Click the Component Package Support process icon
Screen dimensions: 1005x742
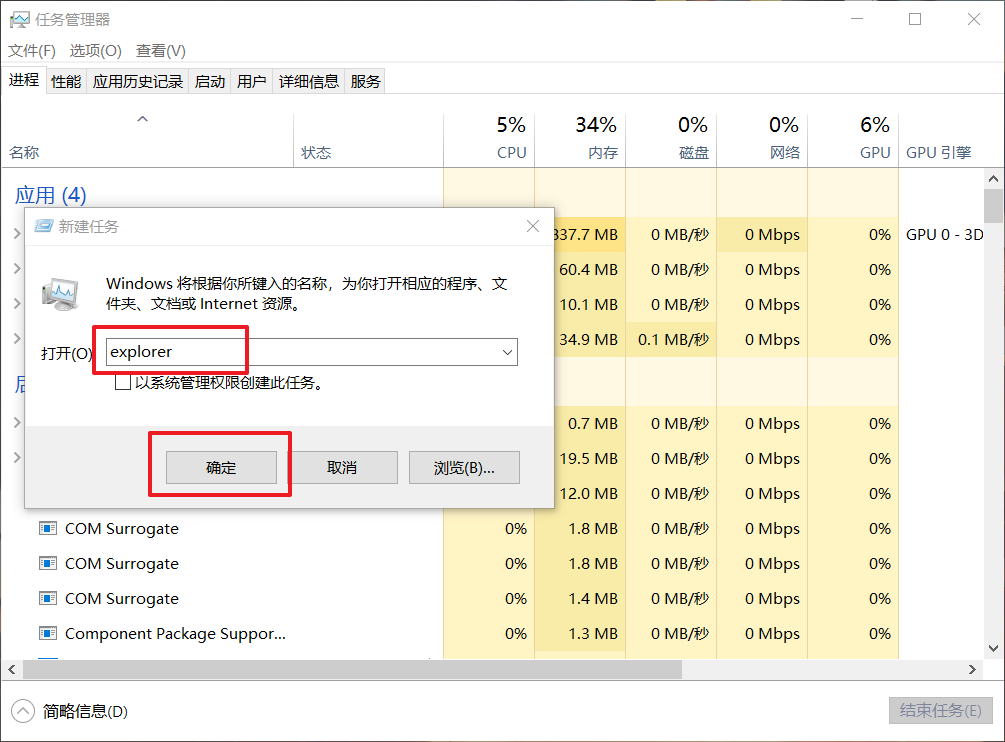pyautogui.click(x=47, y=633)
